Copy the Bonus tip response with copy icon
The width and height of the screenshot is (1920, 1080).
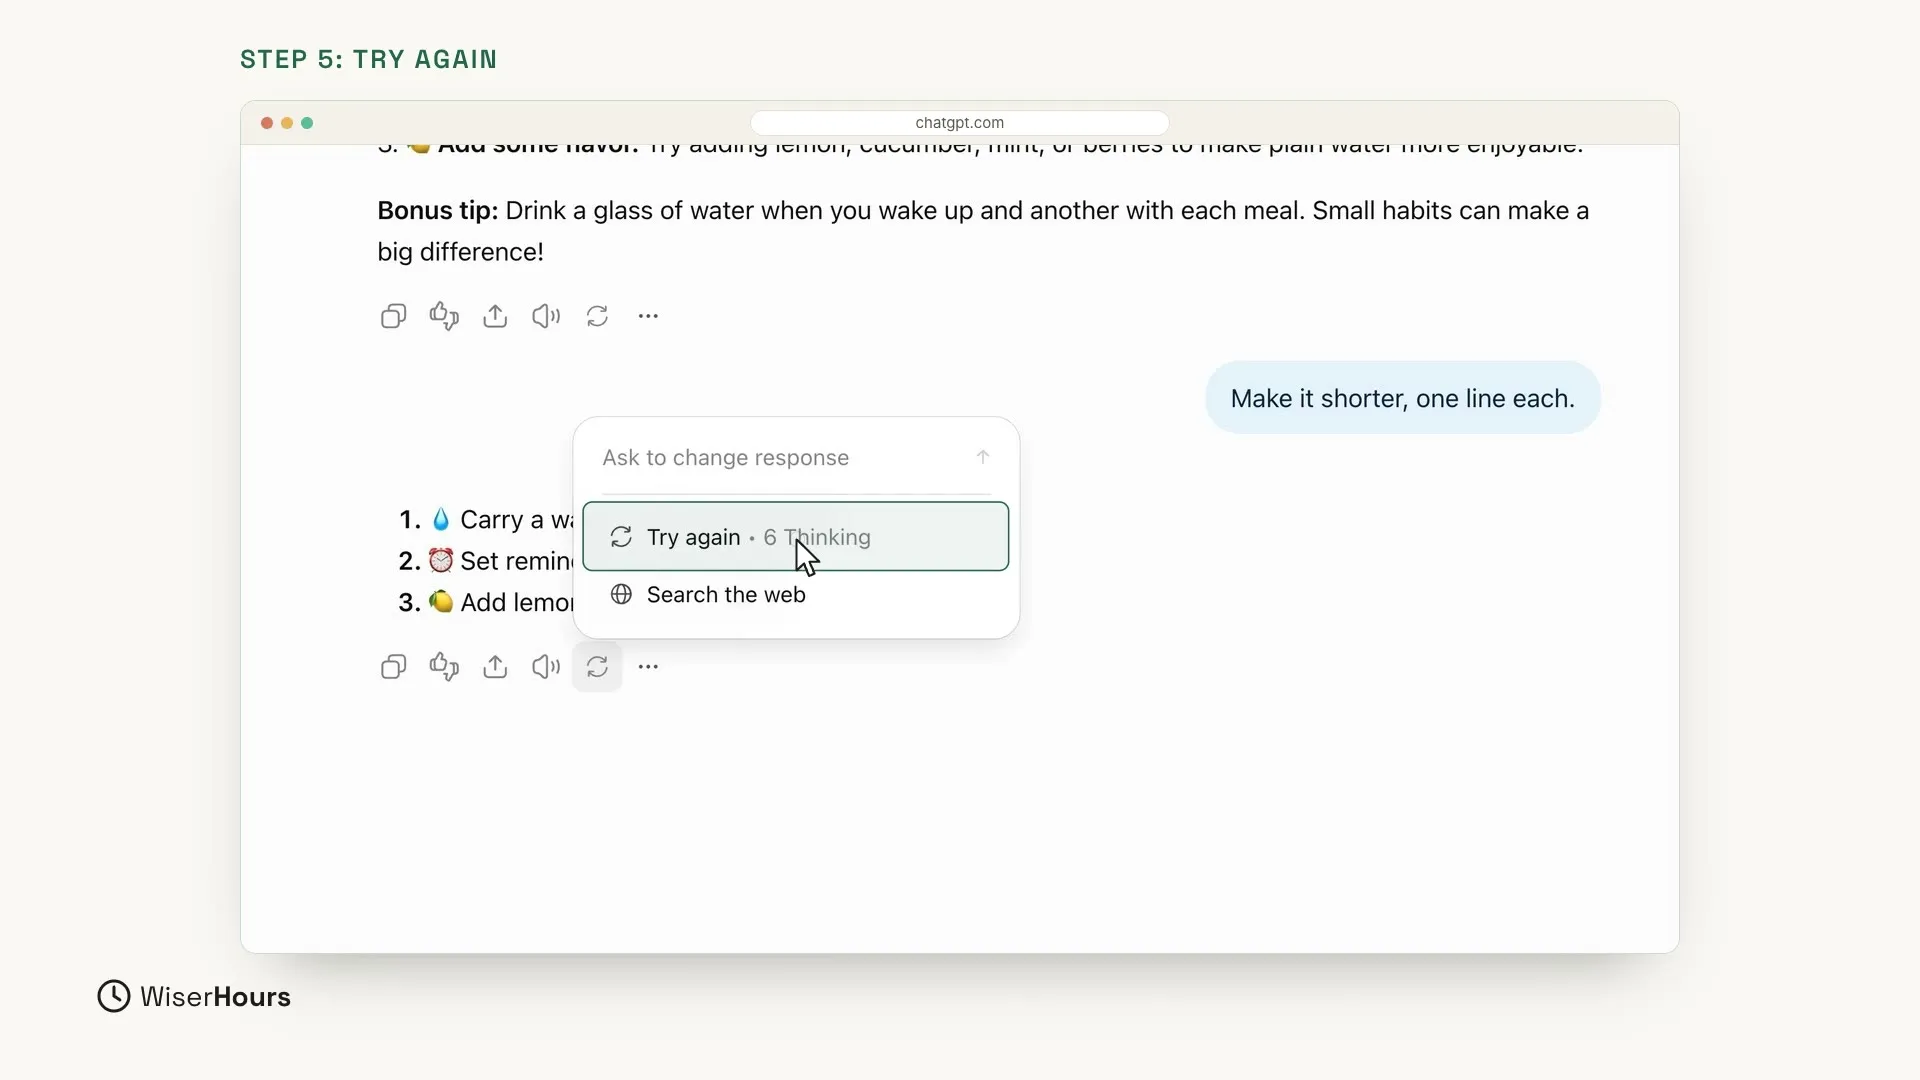pyautogui.click(x=393, y=316)
